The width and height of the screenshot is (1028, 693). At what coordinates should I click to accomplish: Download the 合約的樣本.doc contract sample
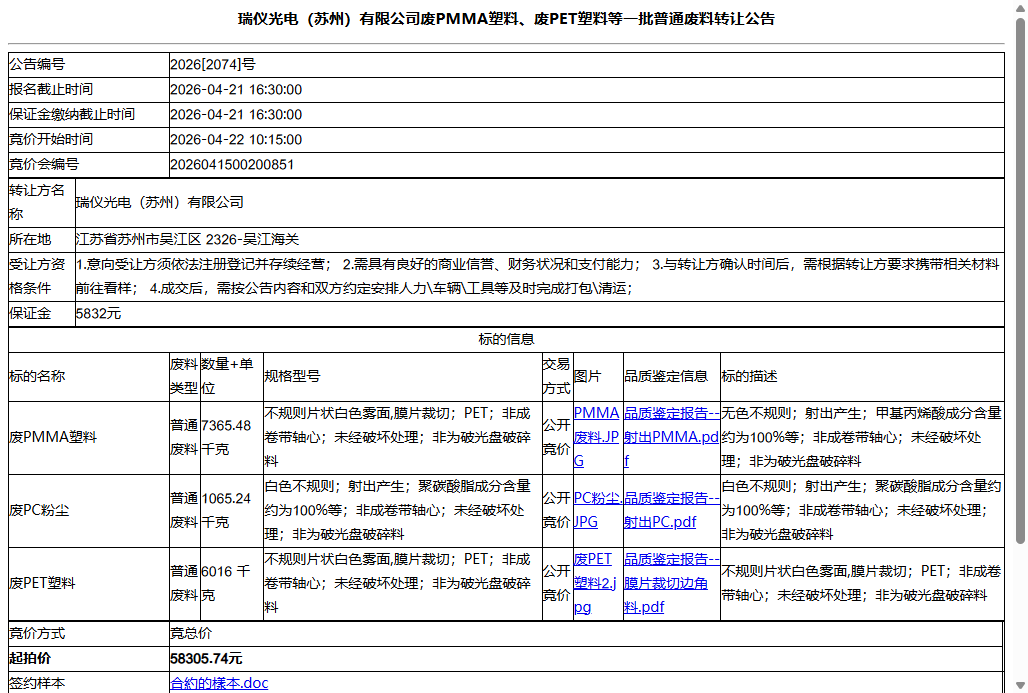click(x=219, y=683)
